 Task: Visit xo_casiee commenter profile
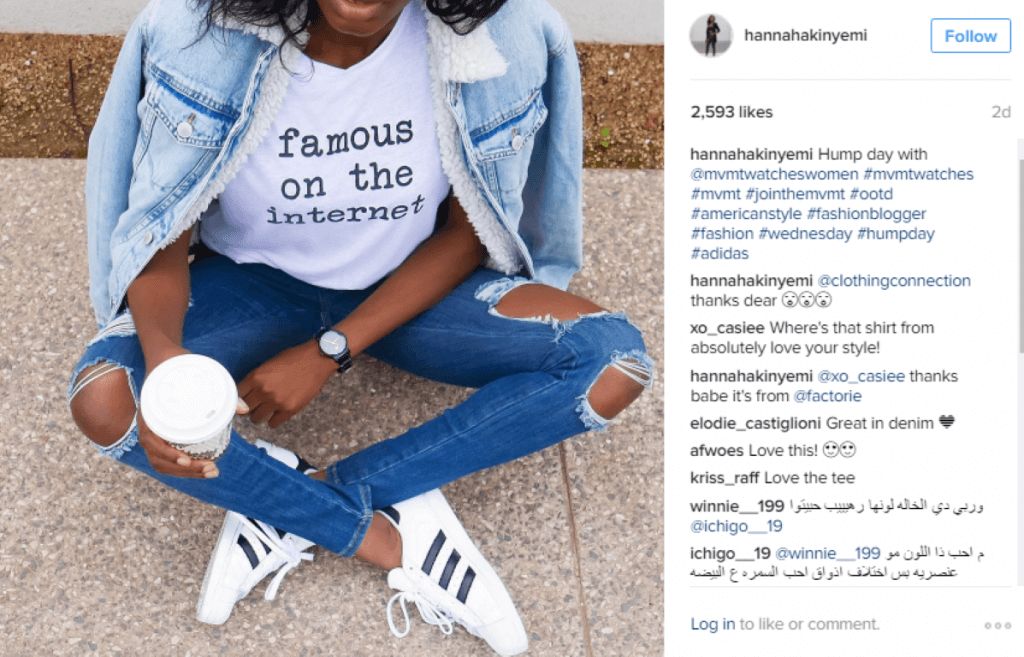(x=728, y=328)
